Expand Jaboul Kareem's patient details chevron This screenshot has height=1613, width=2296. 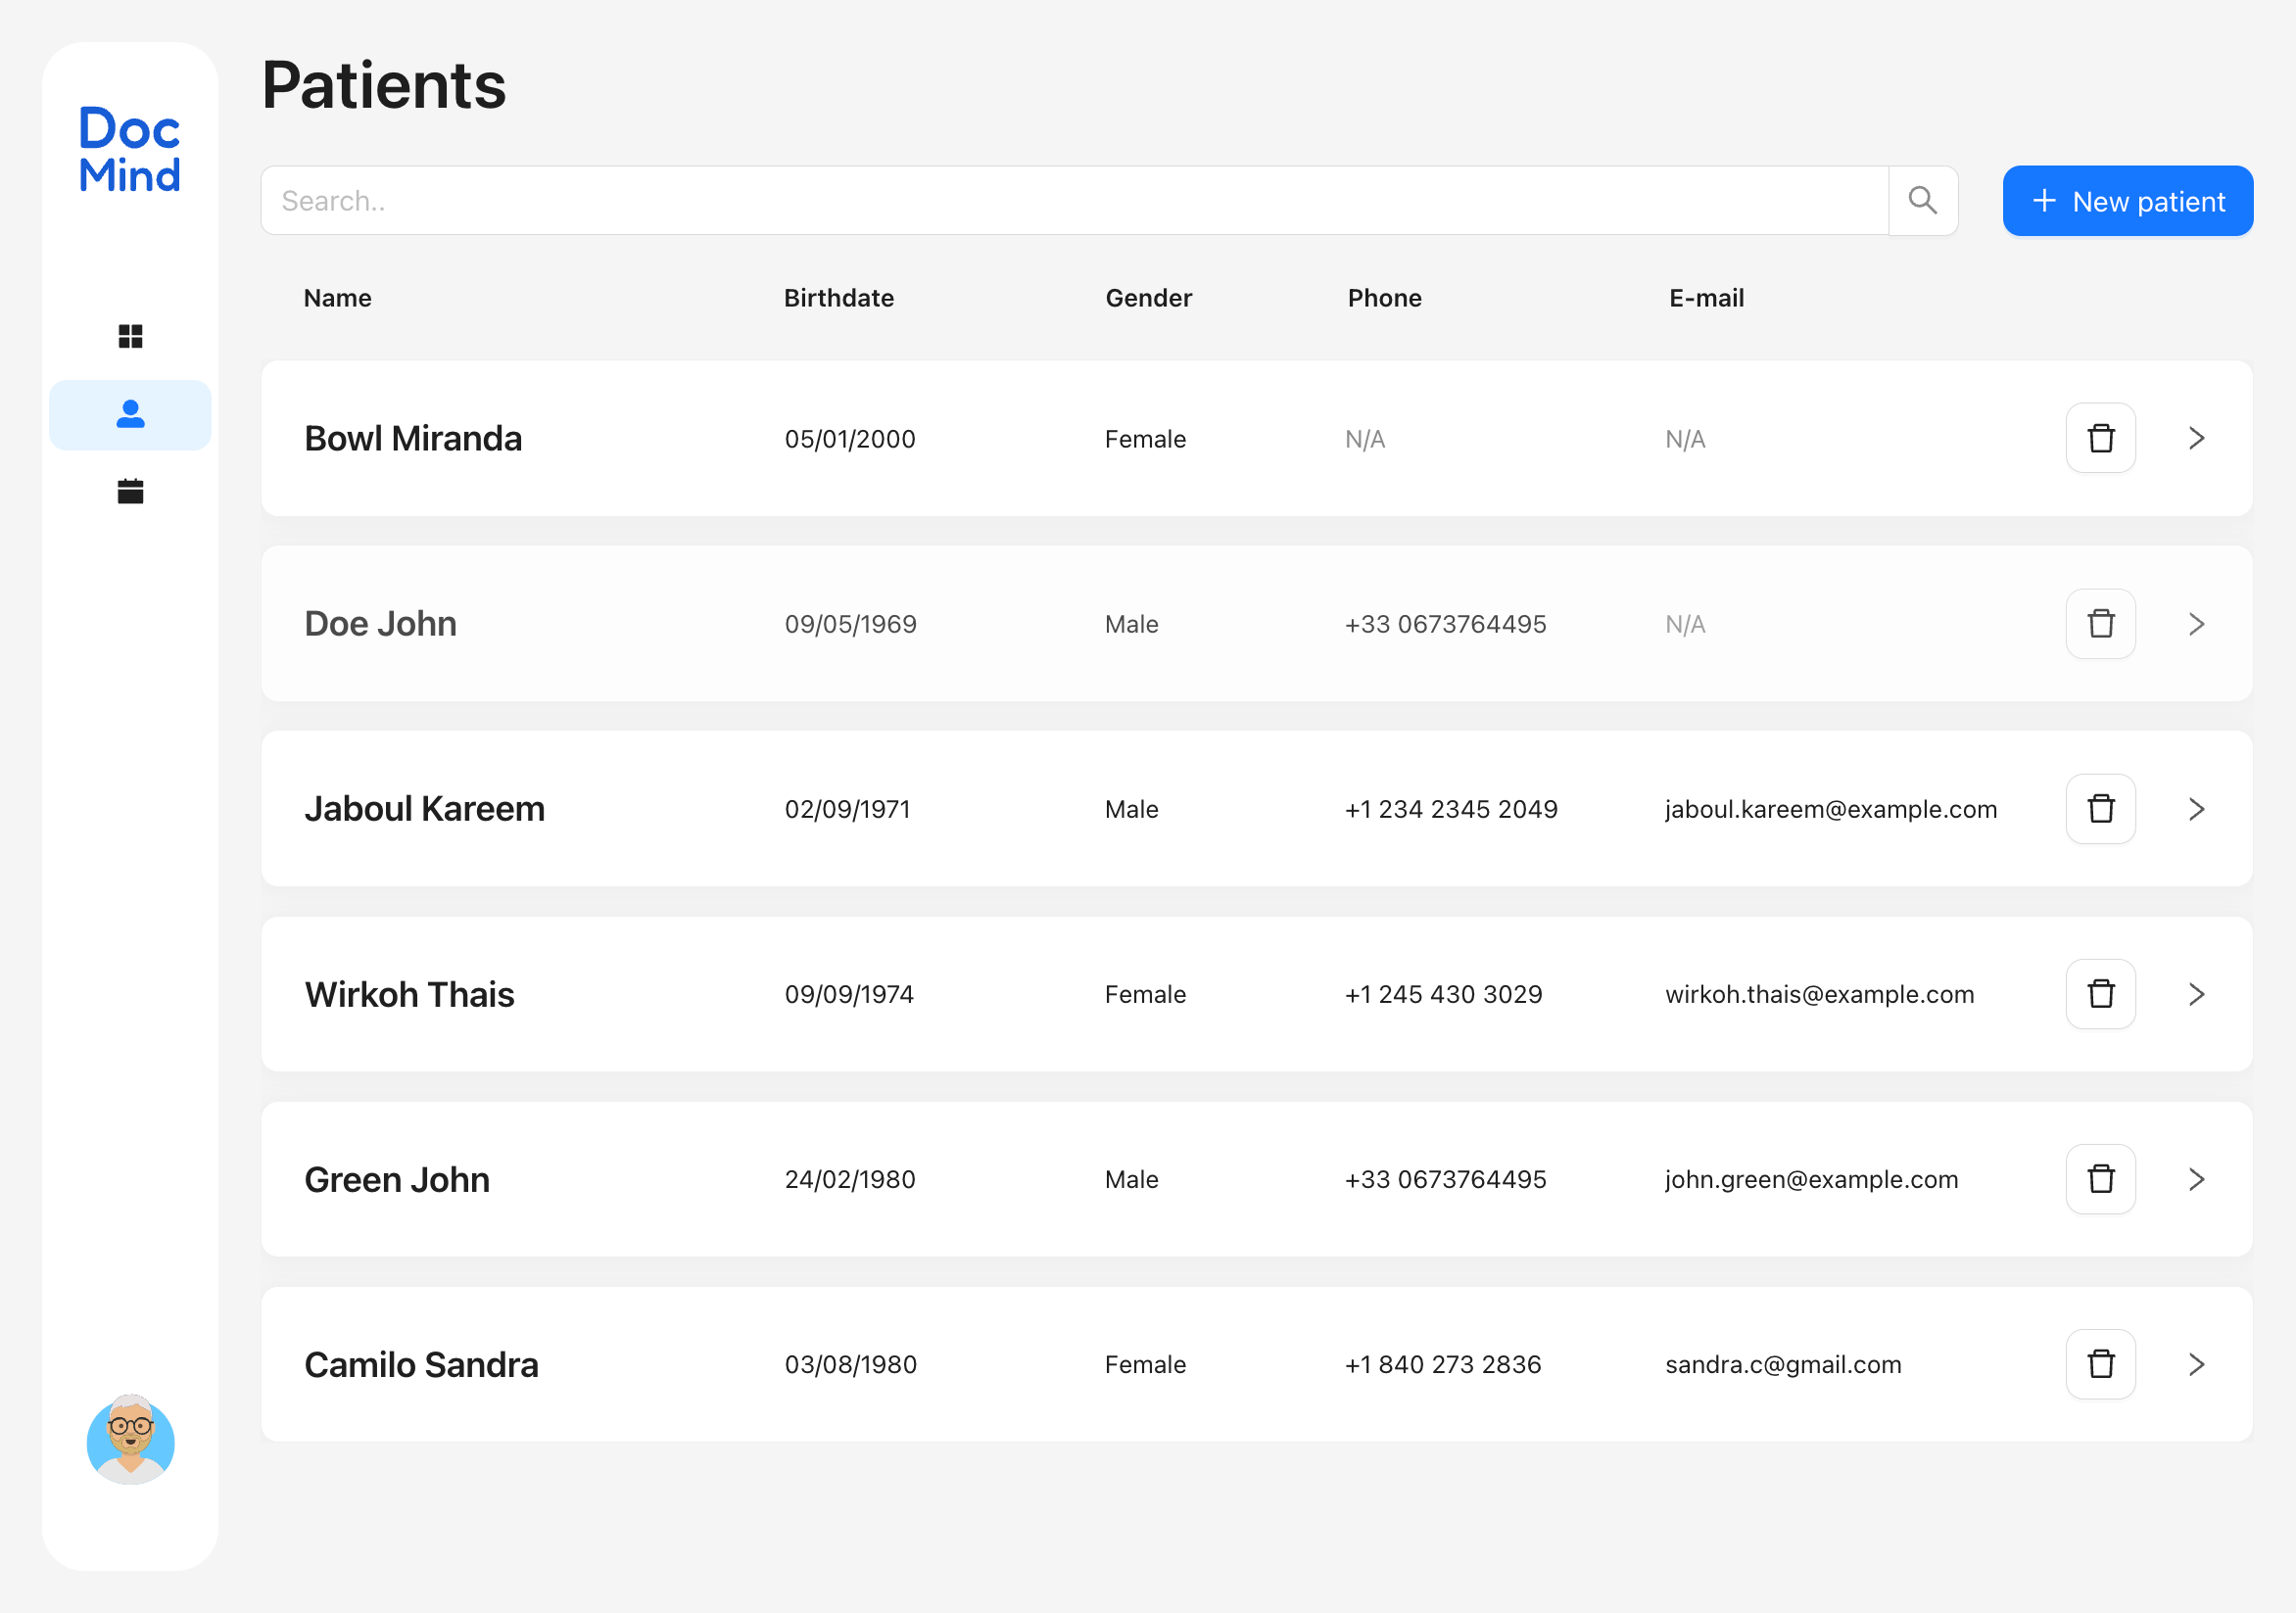(x=2196, y=809)
